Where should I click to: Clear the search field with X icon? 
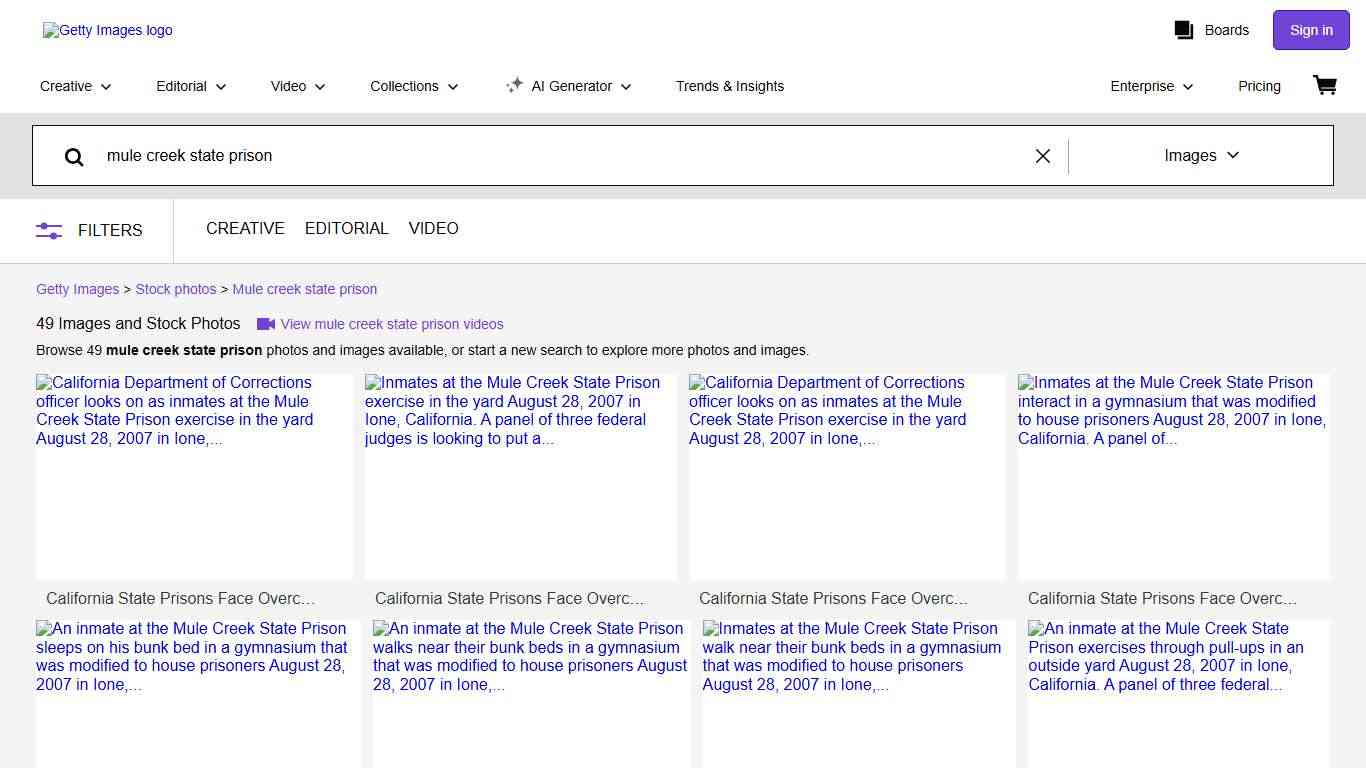click(1042, 156)
